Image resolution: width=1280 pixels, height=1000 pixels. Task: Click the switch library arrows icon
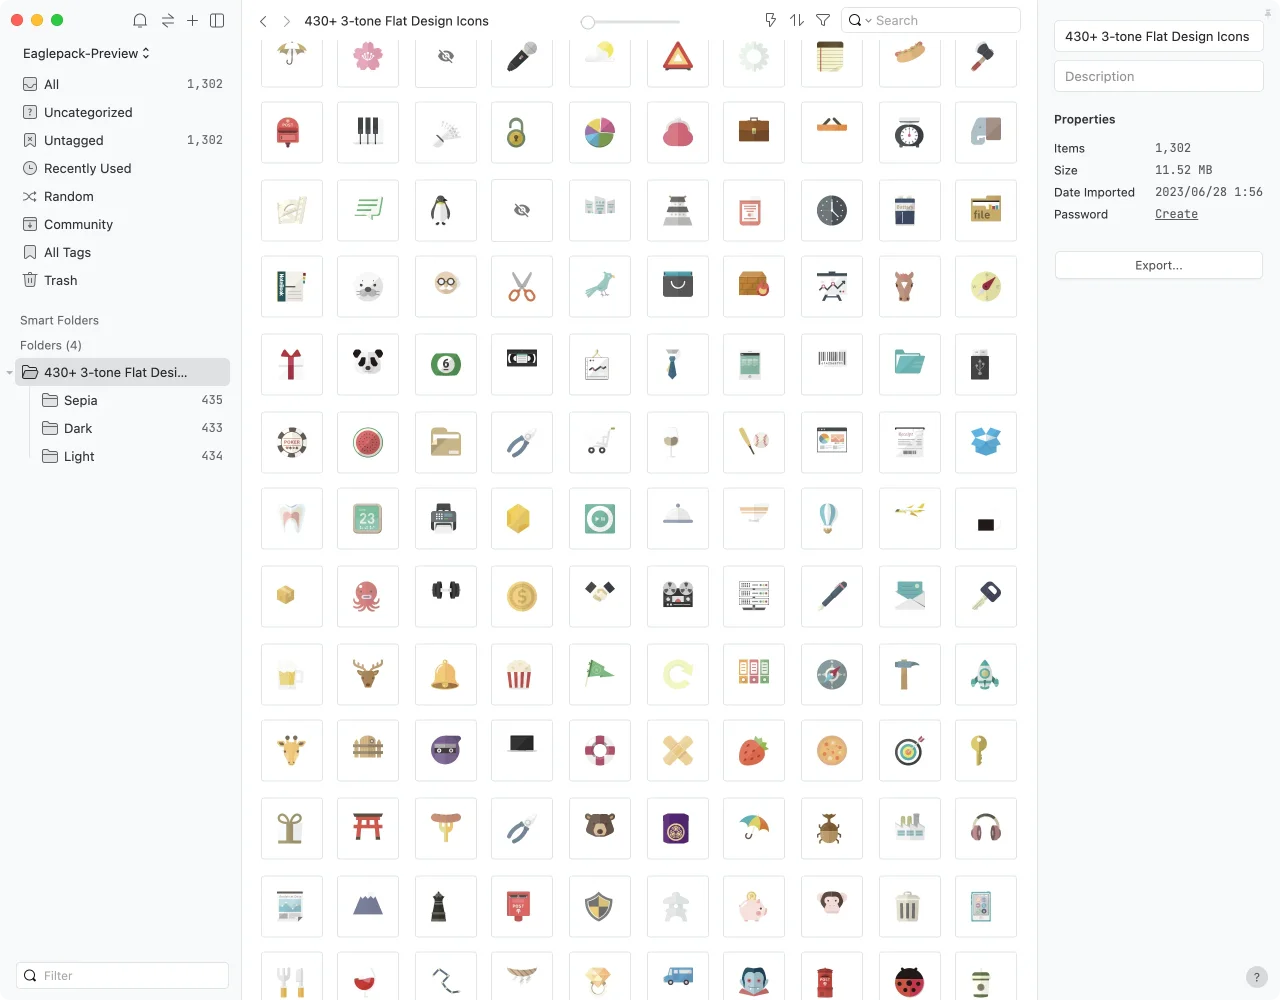point(167,21)
